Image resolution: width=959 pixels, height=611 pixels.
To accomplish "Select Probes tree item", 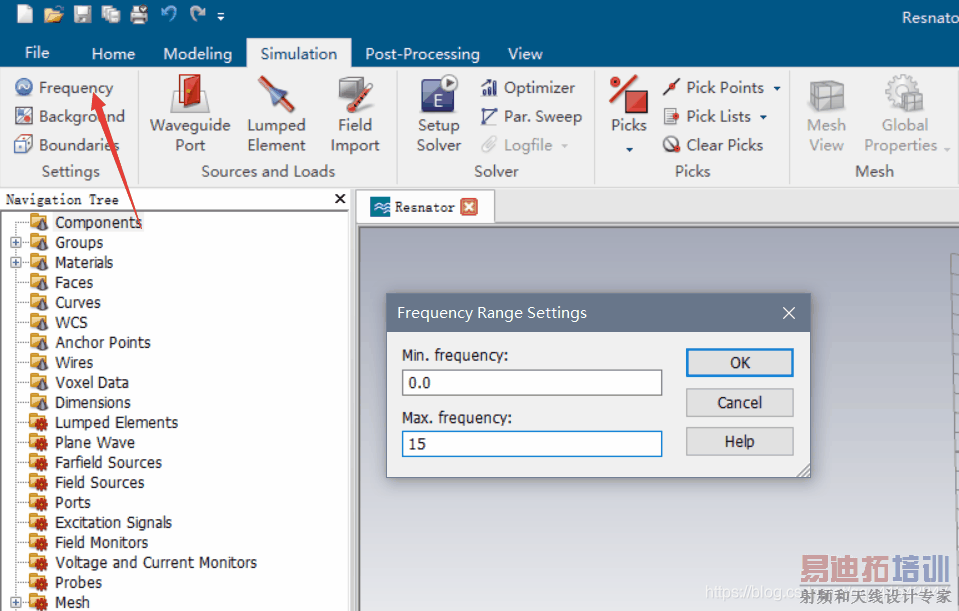I will [78, 583].
